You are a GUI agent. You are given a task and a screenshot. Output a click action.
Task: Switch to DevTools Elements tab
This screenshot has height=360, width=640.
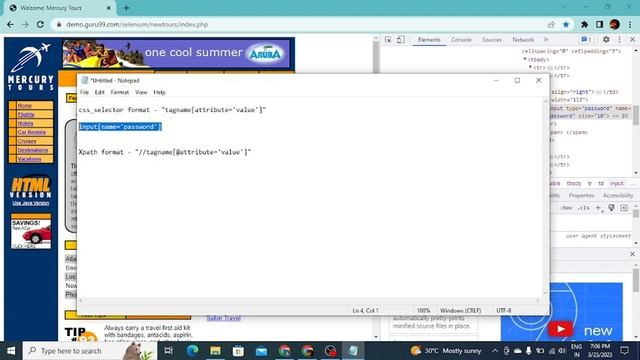pos(429,40)
